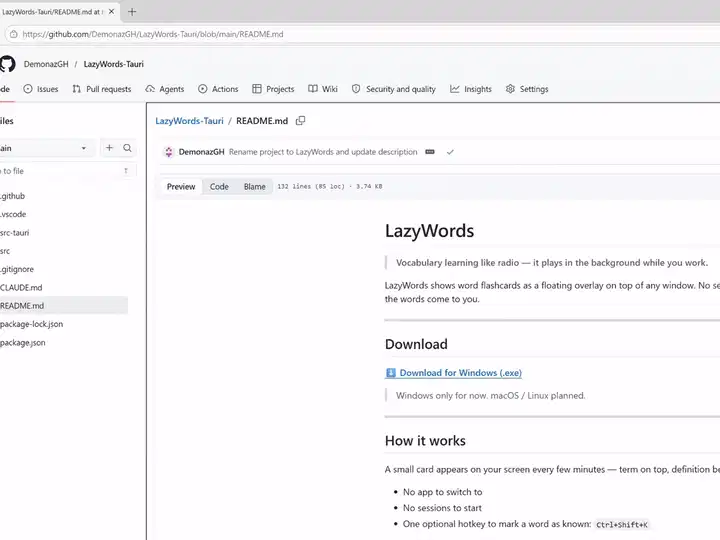Switch to the Blame view
This screenshot has height=540, width=720.
coord(254,186)
